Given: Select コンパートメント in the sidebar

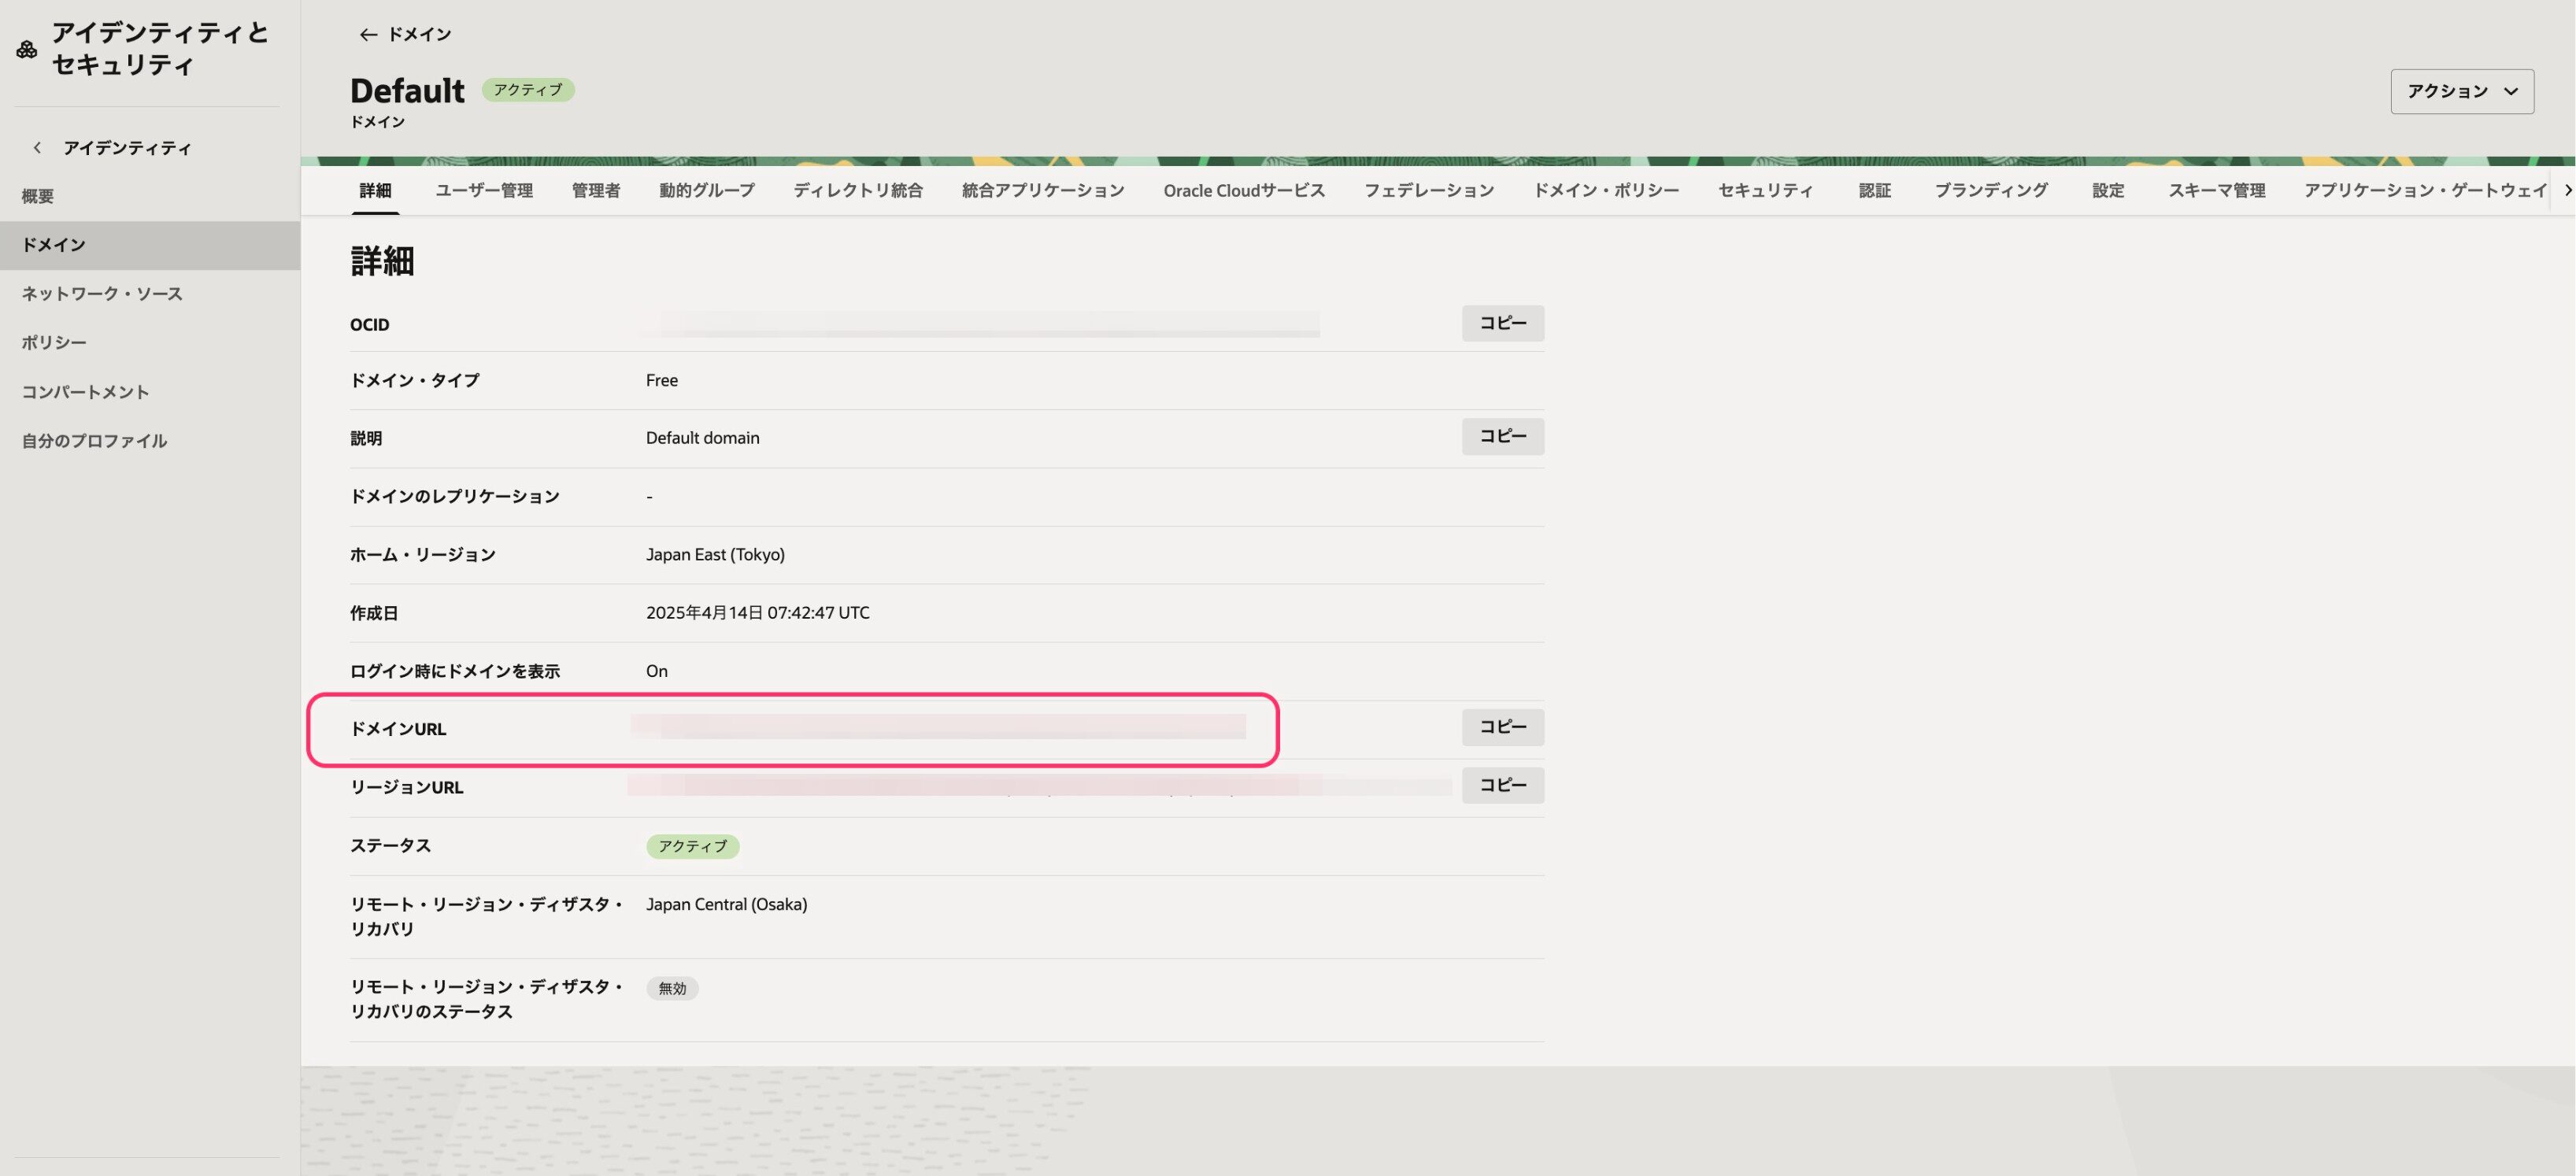Looking at the screenshot, I should [x=85, y=392].
